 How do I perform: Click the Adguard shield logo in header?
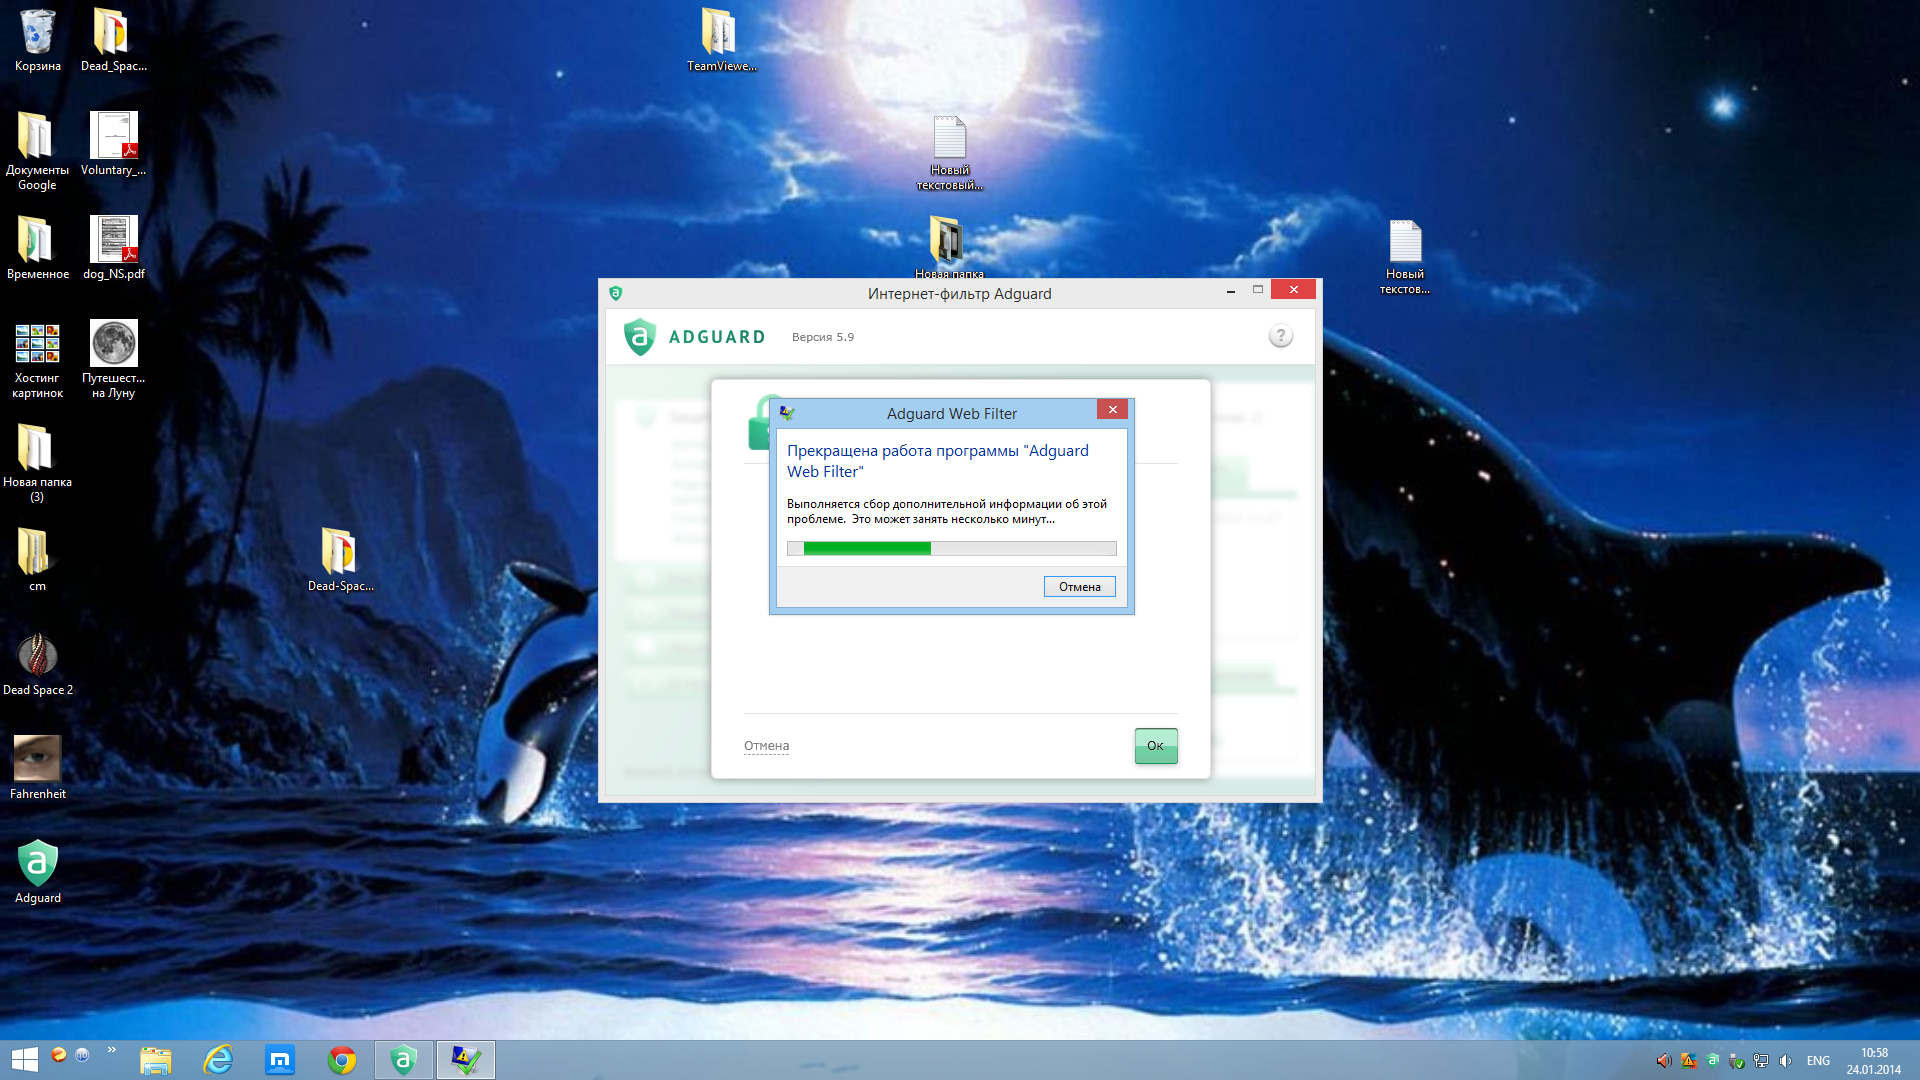[x=640, y=337]
